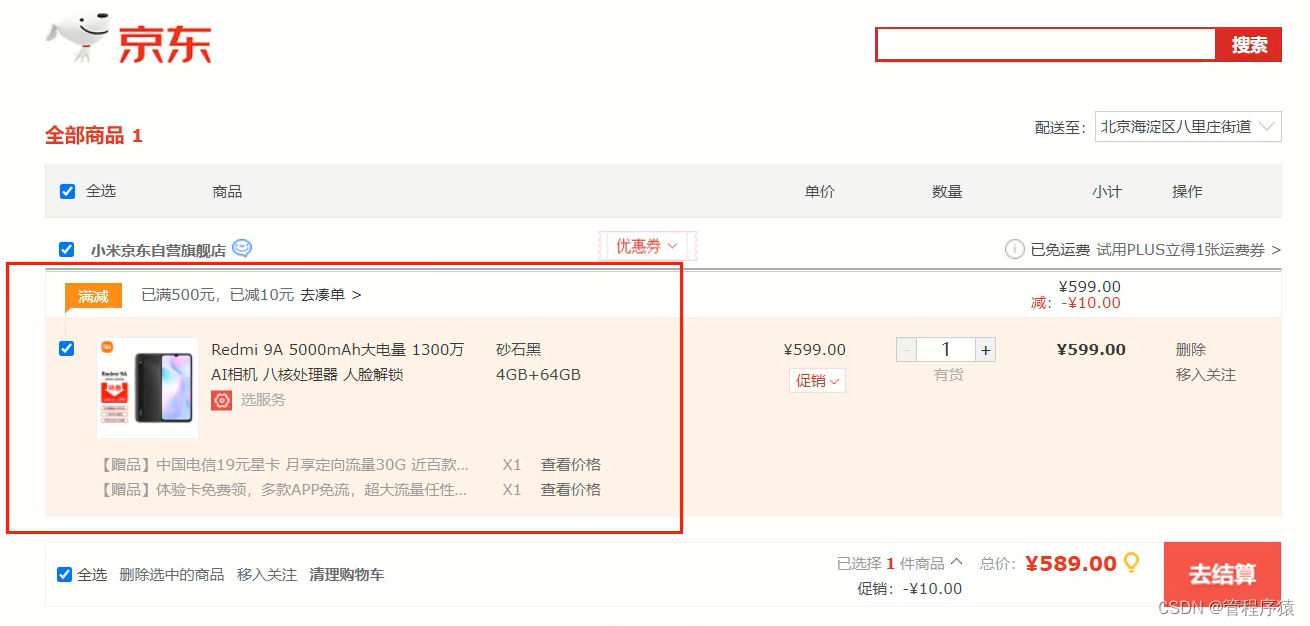Click 清理购物车
This screenshot has height=626, width=1310.
(347, 574)
